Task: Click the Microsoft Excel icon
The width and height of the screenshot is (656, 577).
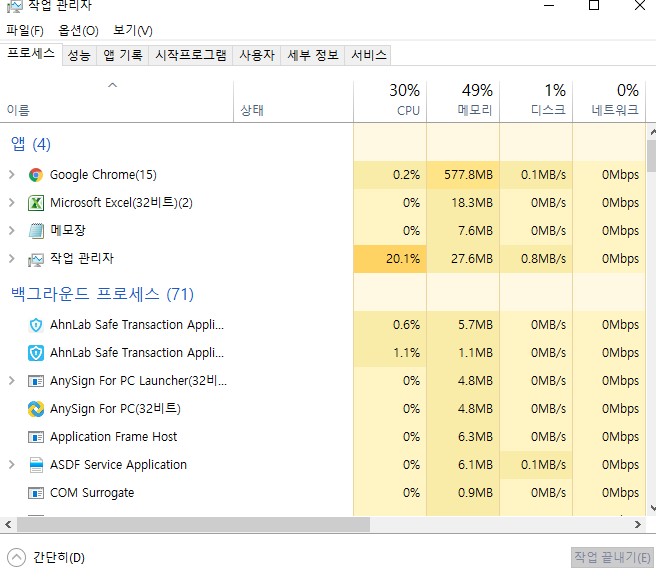Action: pos(36,203)
